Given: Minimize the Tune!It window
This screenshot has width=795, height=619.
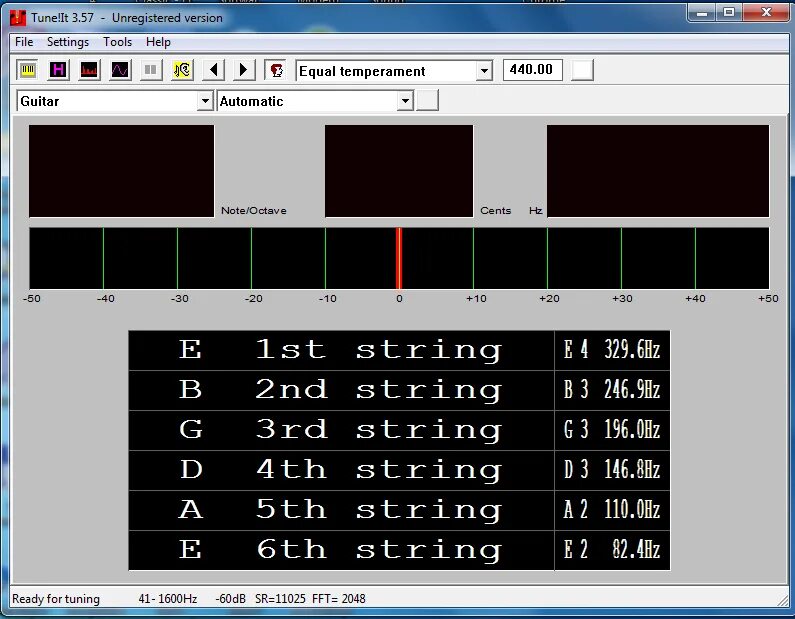Looking at the screenshot, I should [x=702, y=13].
